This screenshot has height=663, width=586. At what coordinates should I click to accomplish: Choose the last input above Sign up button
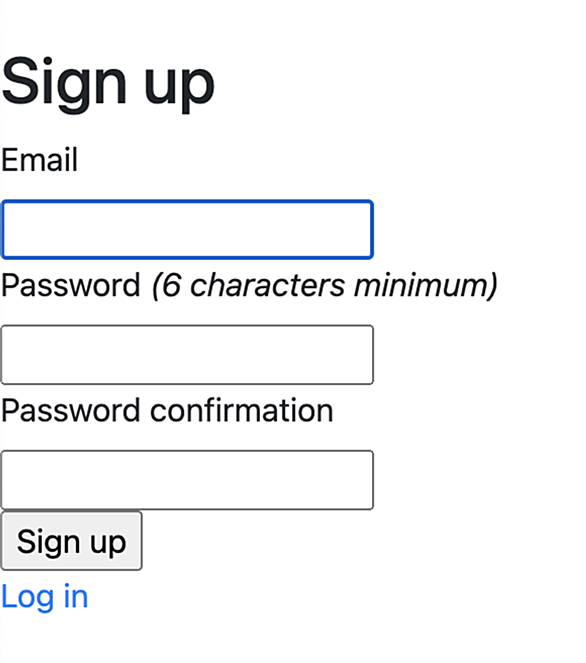187,480
